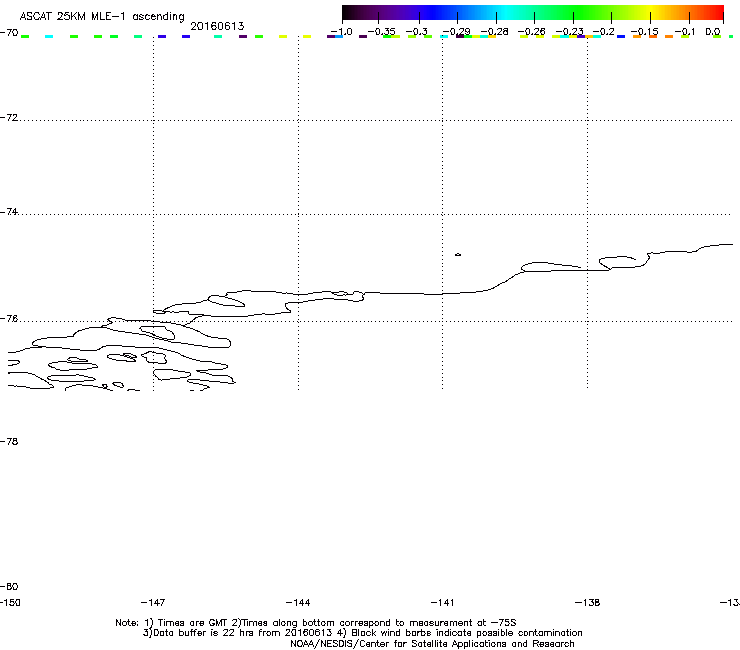Click the -78 latitude axis label
This screenshot has width=740, height=650.
pyautogui.click(x=9, y=441)
